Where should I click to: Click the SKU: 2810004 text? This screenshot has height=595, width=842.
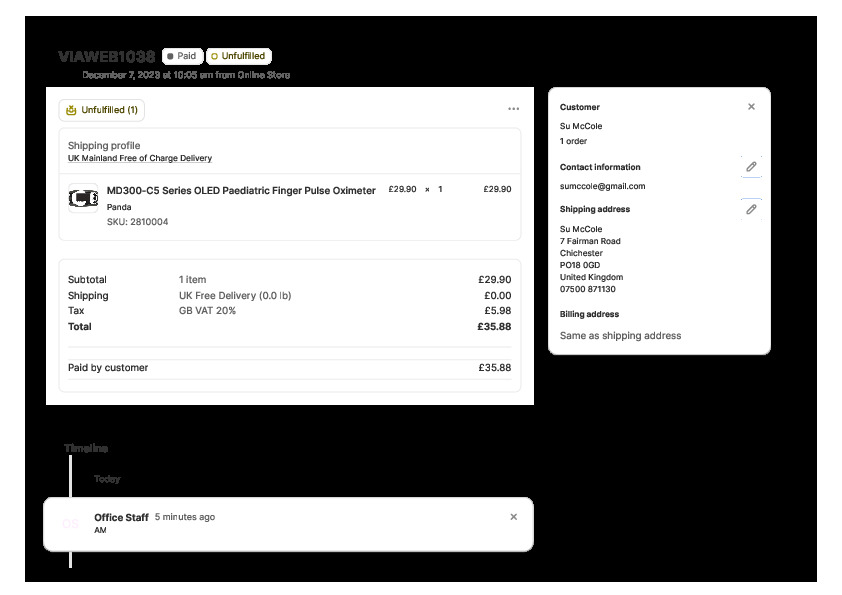click(137, 222)
